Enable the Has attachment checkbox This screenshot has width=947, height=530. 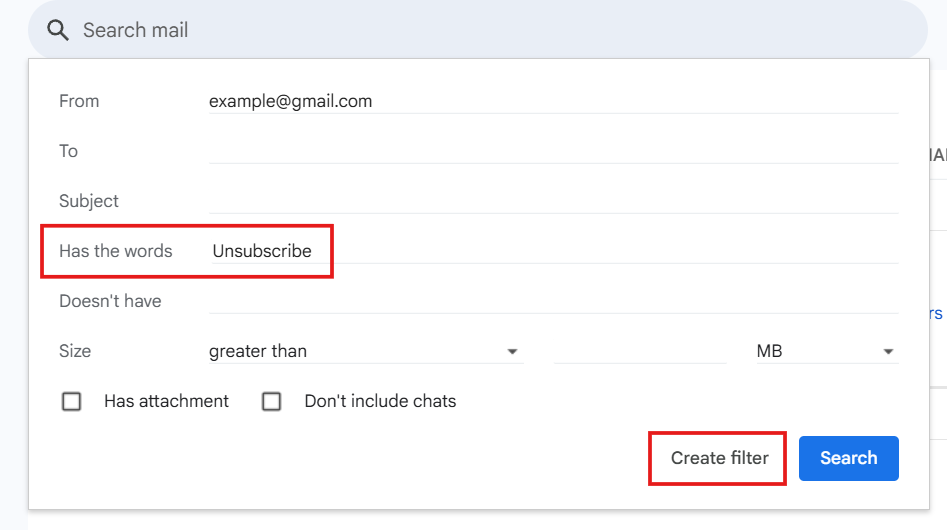click(72, 402)
